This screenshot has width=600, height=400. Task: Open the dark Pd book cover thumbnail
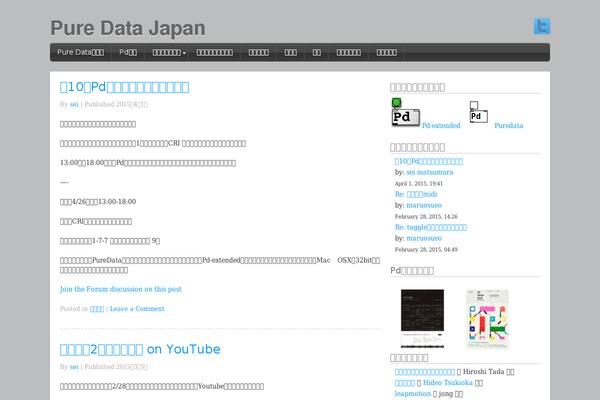click(x=422, y=318)
